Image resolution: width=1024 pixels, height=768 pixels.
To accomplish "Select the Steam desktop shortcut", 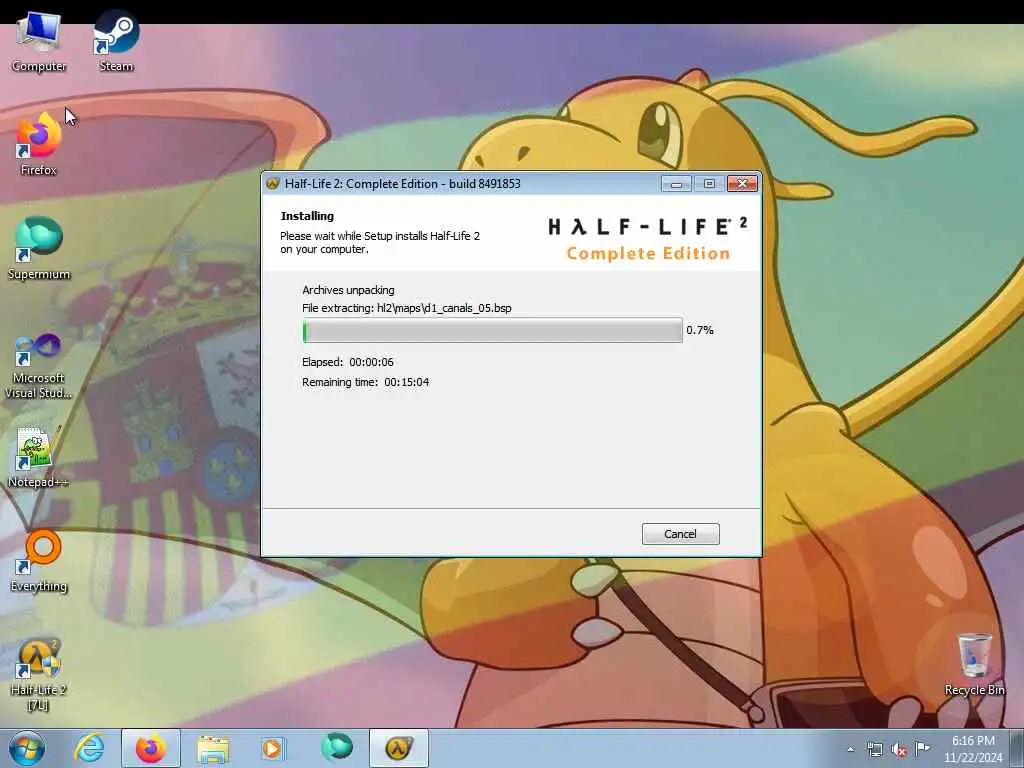I will click(x=116, y=41).
